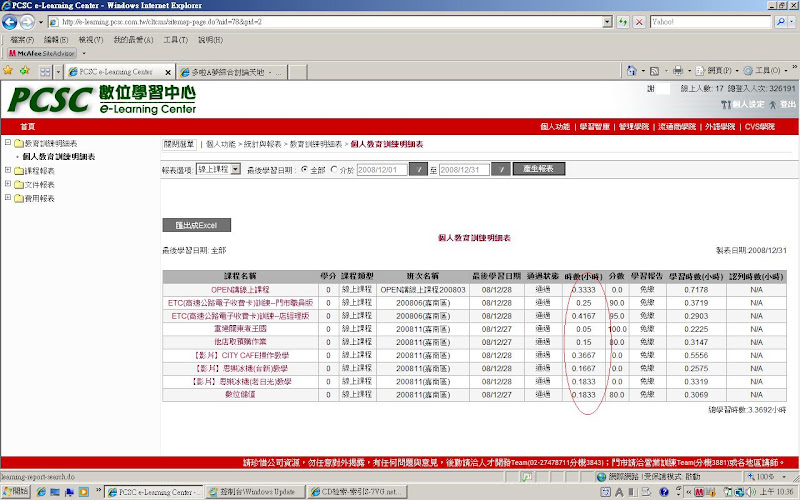Open the CVS學院 nav link

point(760,127)
